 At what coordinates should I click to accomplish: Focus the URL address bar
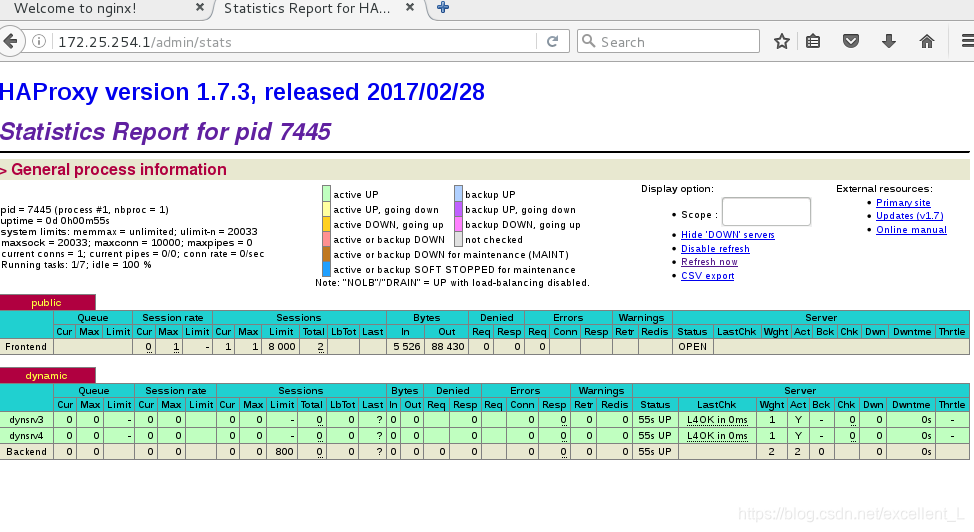pos(295,42)
